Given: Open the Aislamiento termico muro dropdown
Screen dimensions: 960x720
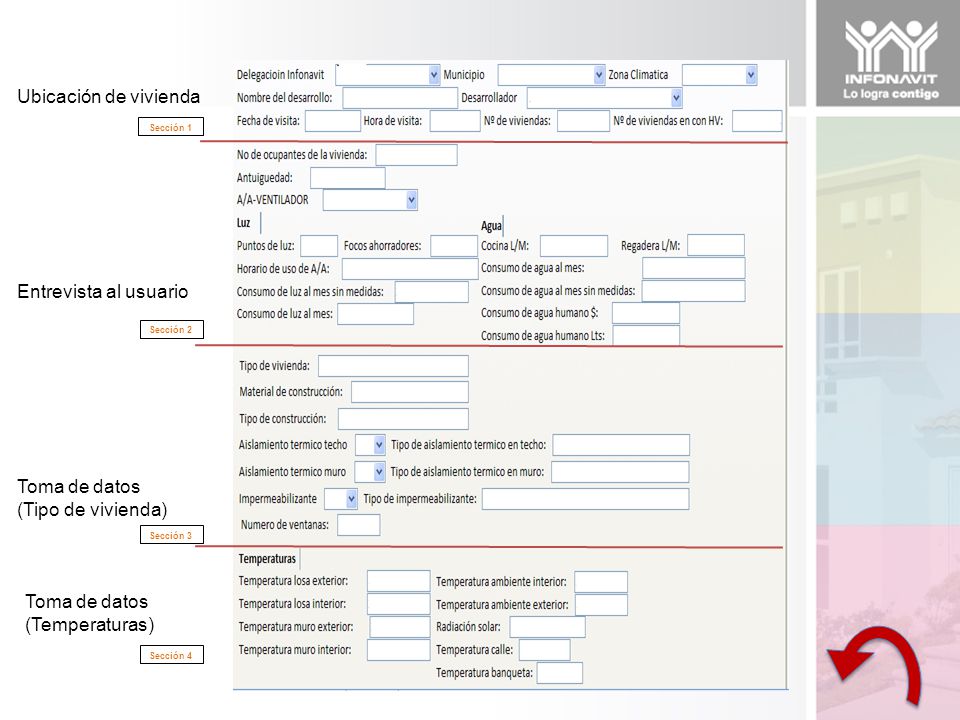Looking at the screenshot, I should [370, 472].
